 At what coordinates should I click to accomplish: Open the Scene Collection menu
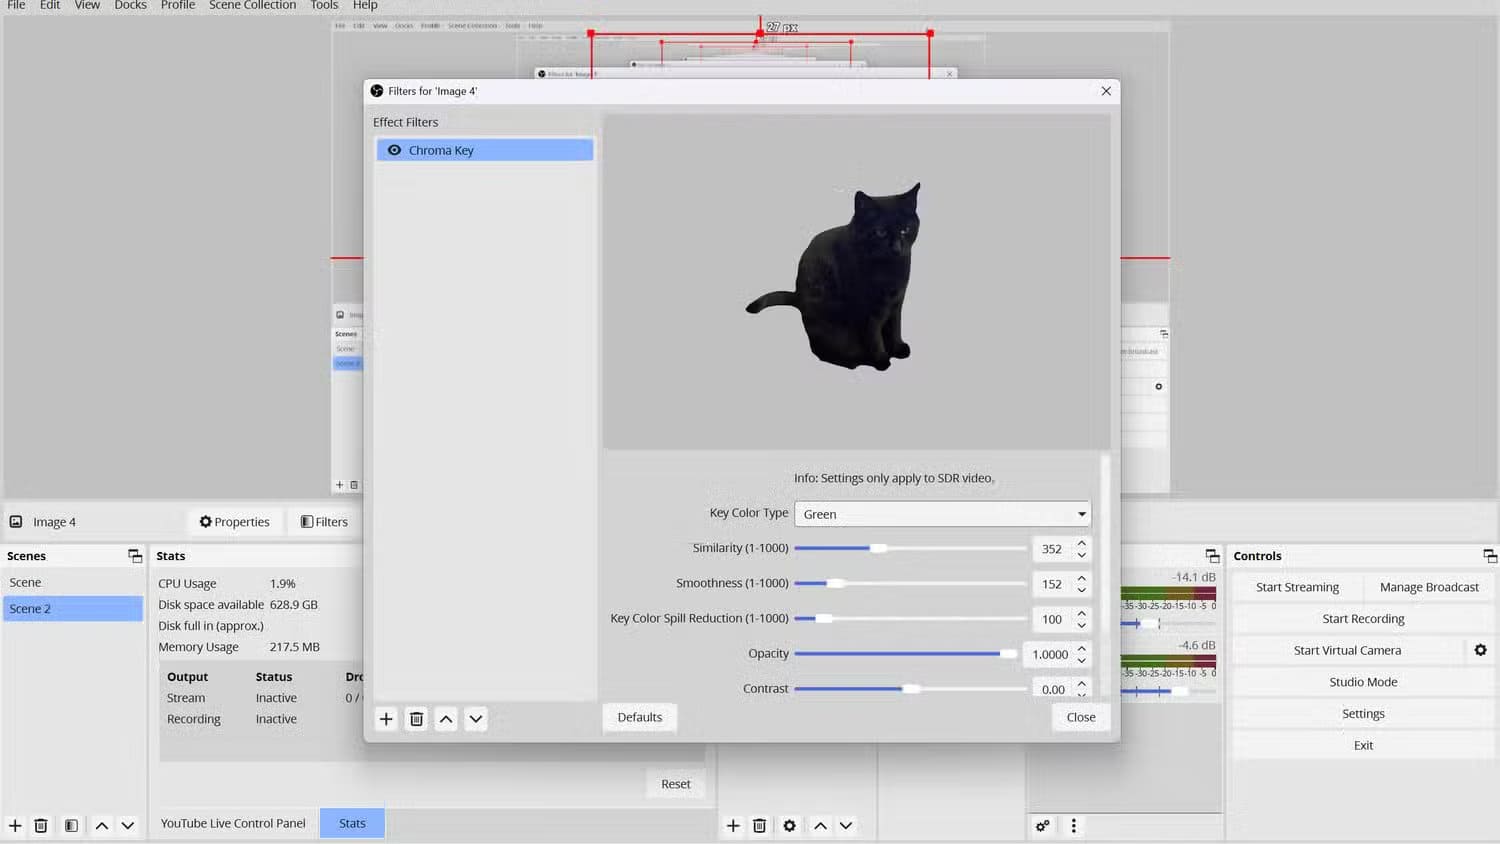[x=252, y=5]
